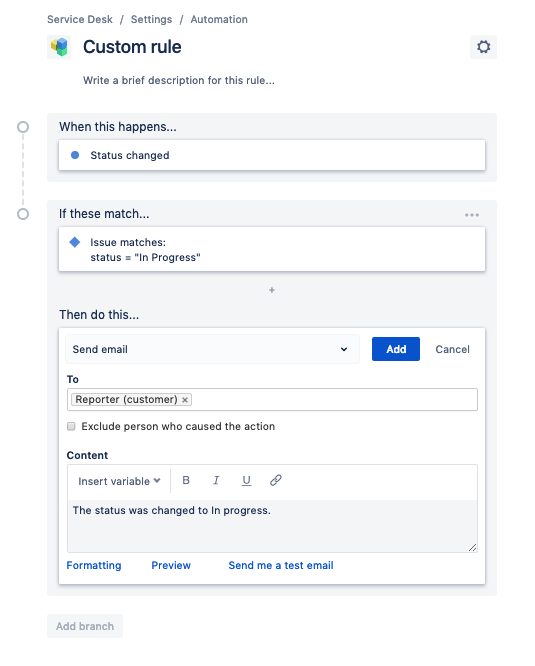Click the Add button
This screenshot has width=535, height=666.
[396, 349]
